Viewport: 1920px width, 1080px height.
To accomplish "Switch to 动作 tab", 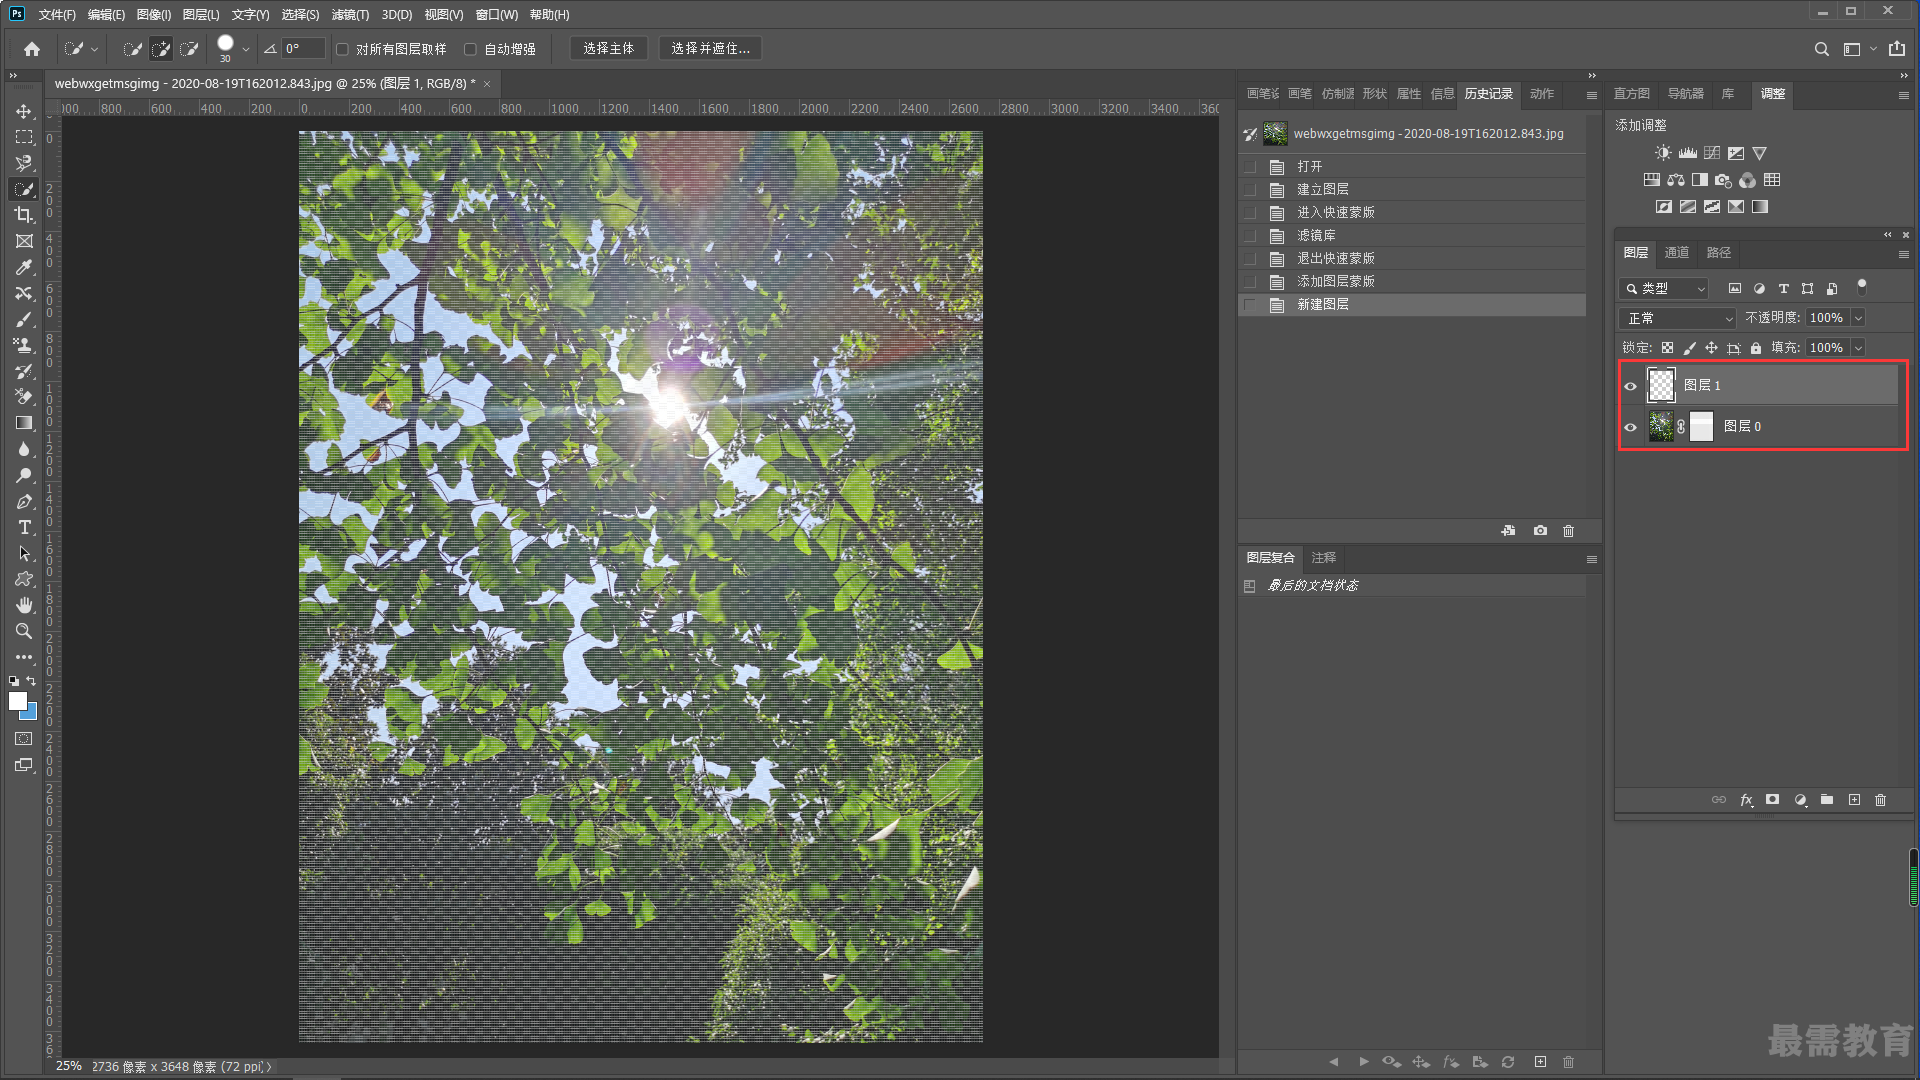I will [1542, 94].
